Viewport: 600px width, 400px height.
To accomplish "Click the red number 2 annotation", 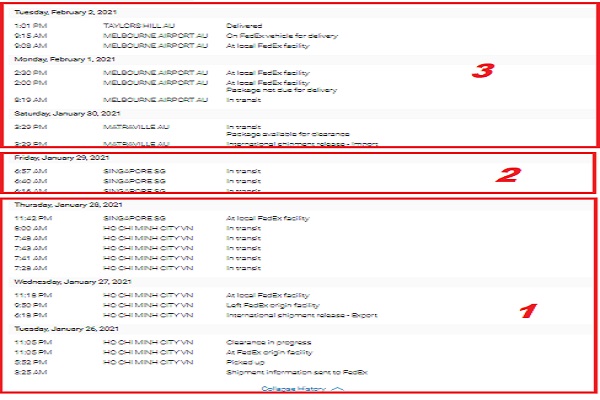I will (x=507, y=174).
